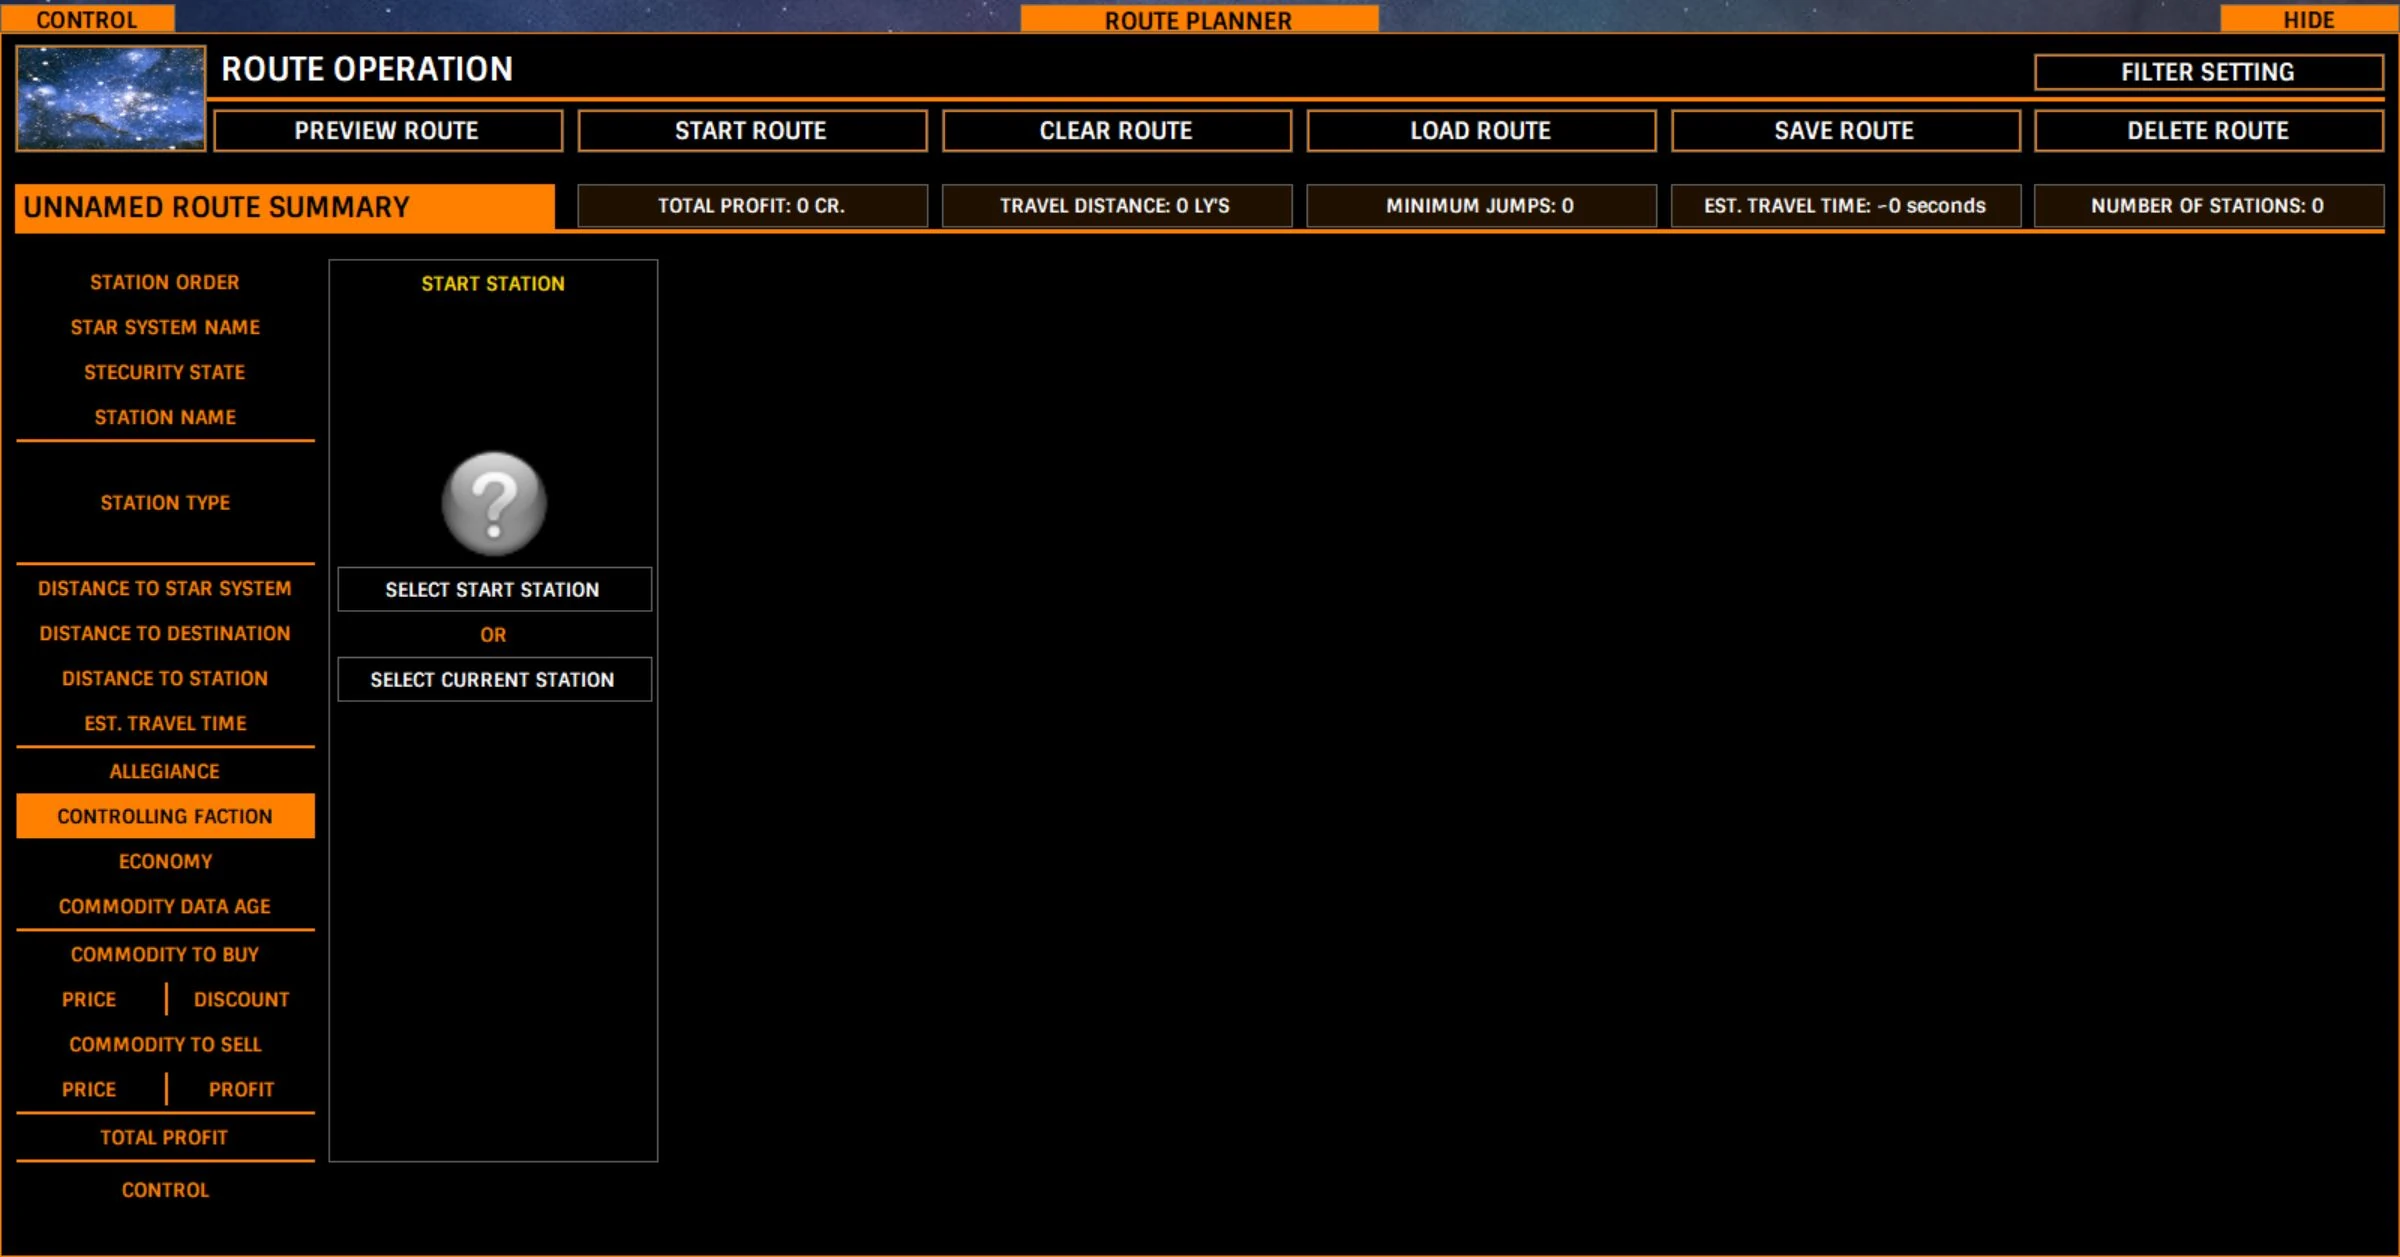
Task: Click the galaxy thumbnail image
Action: pyautogui.click(x=111, y=98)
